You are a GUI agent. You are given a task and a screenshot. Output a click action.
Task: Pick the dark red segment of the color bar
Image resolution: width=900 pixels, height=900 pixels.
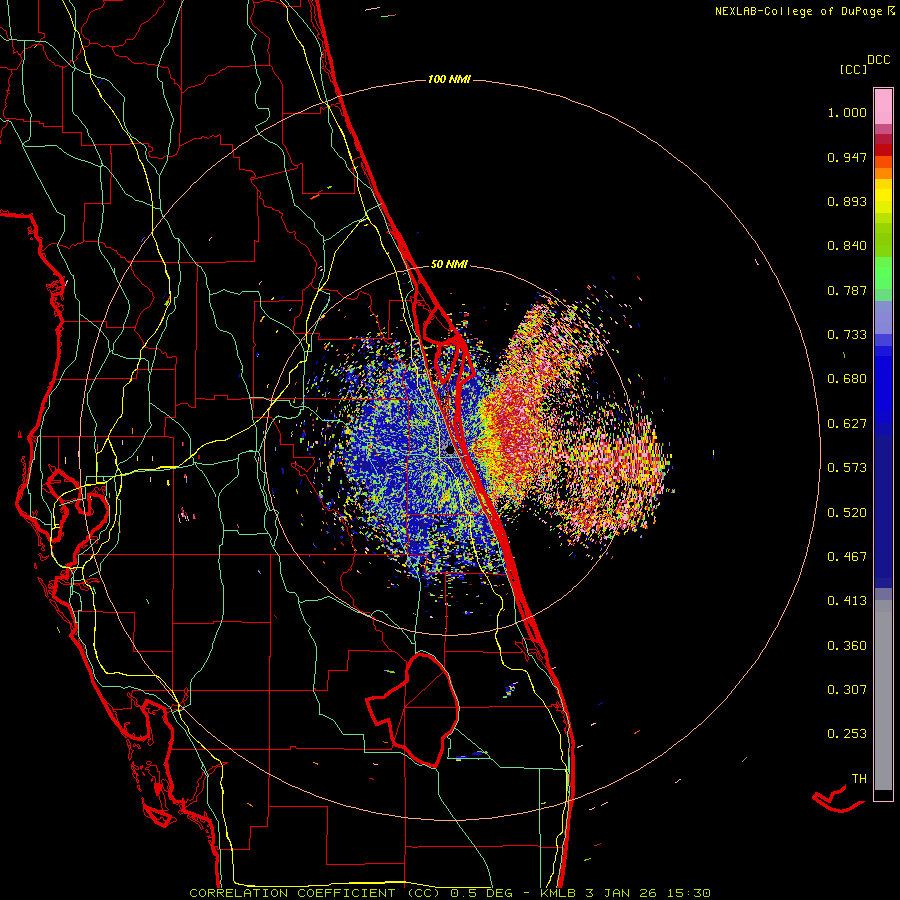coord(883,149)
